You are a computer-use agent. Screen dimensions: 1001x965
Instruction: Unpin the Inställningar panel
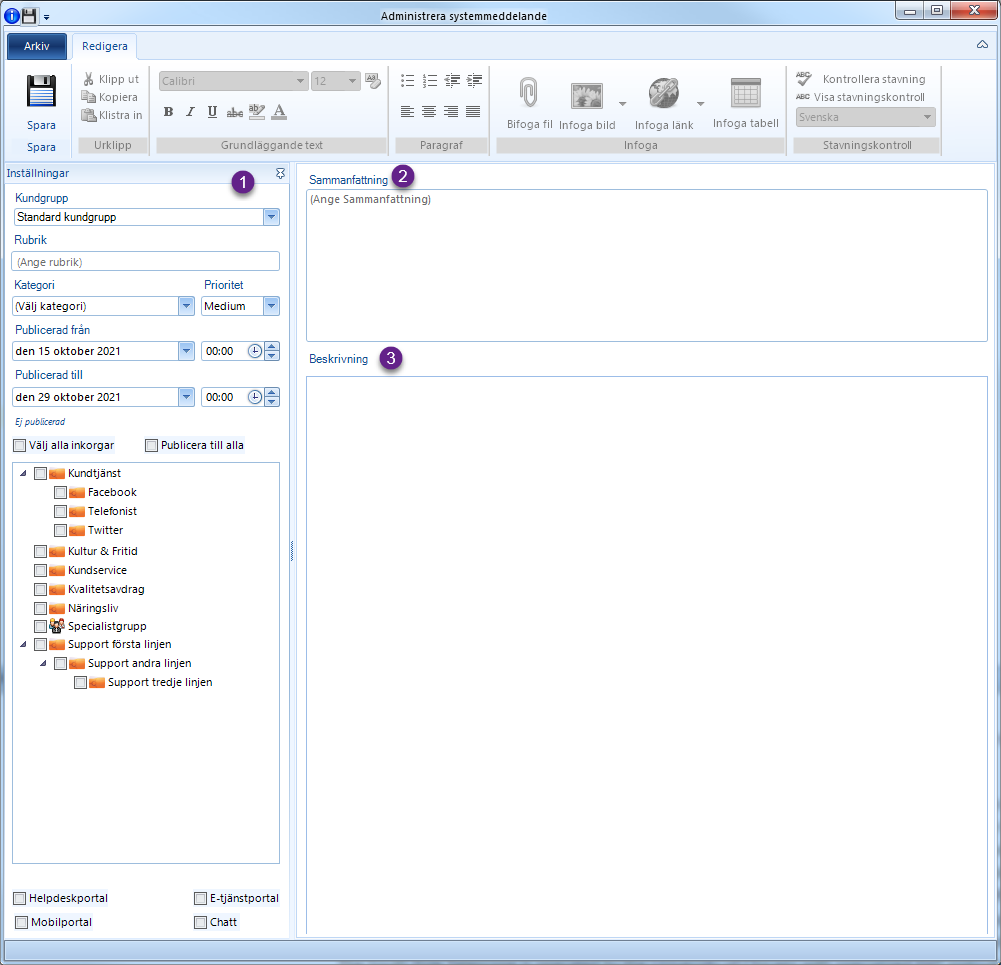coord(280,174)
